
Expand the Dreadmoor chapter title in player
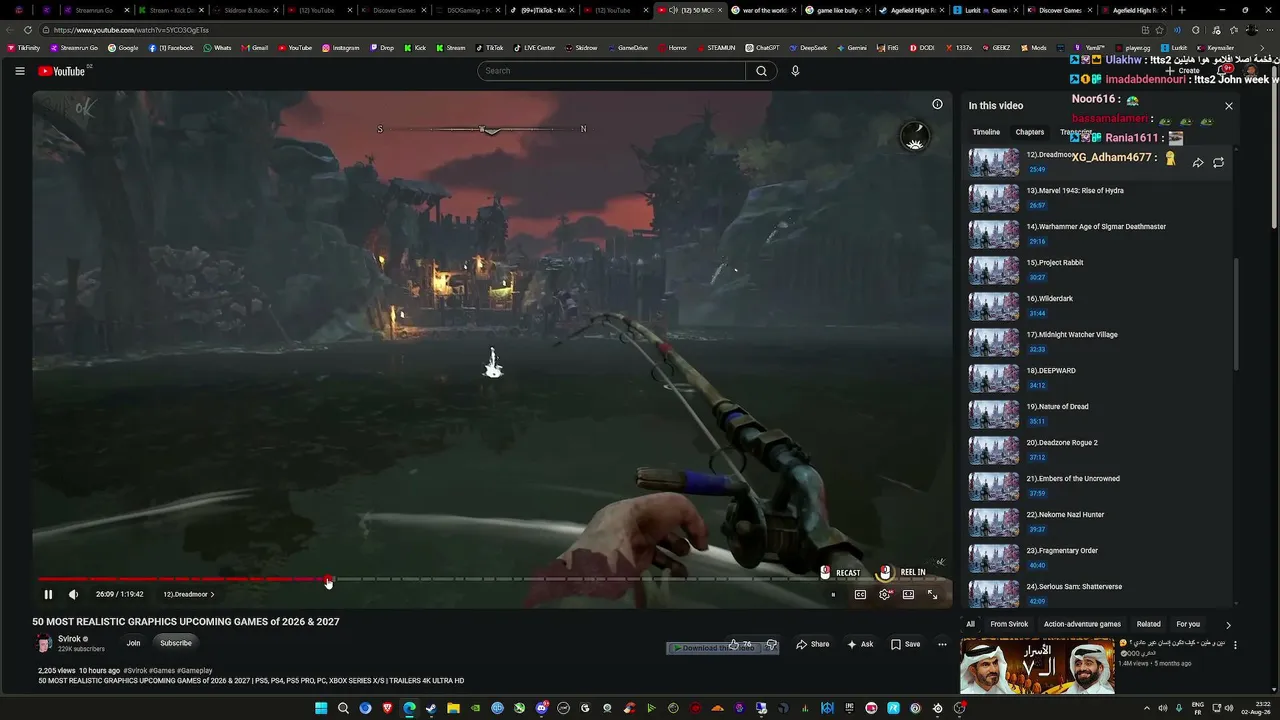click(x=188, y=594)
